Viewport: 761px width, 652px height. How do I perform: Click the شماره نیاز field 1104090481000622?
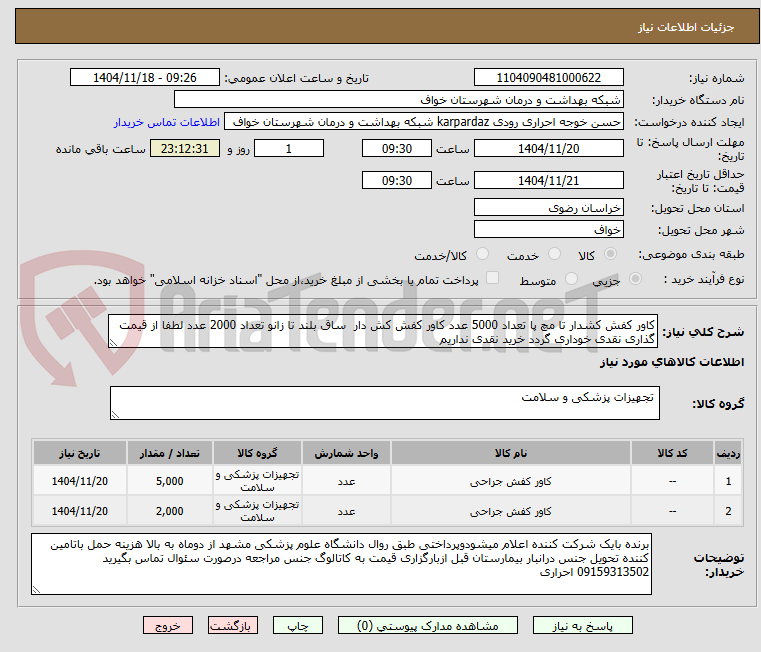tap(548, 78)
